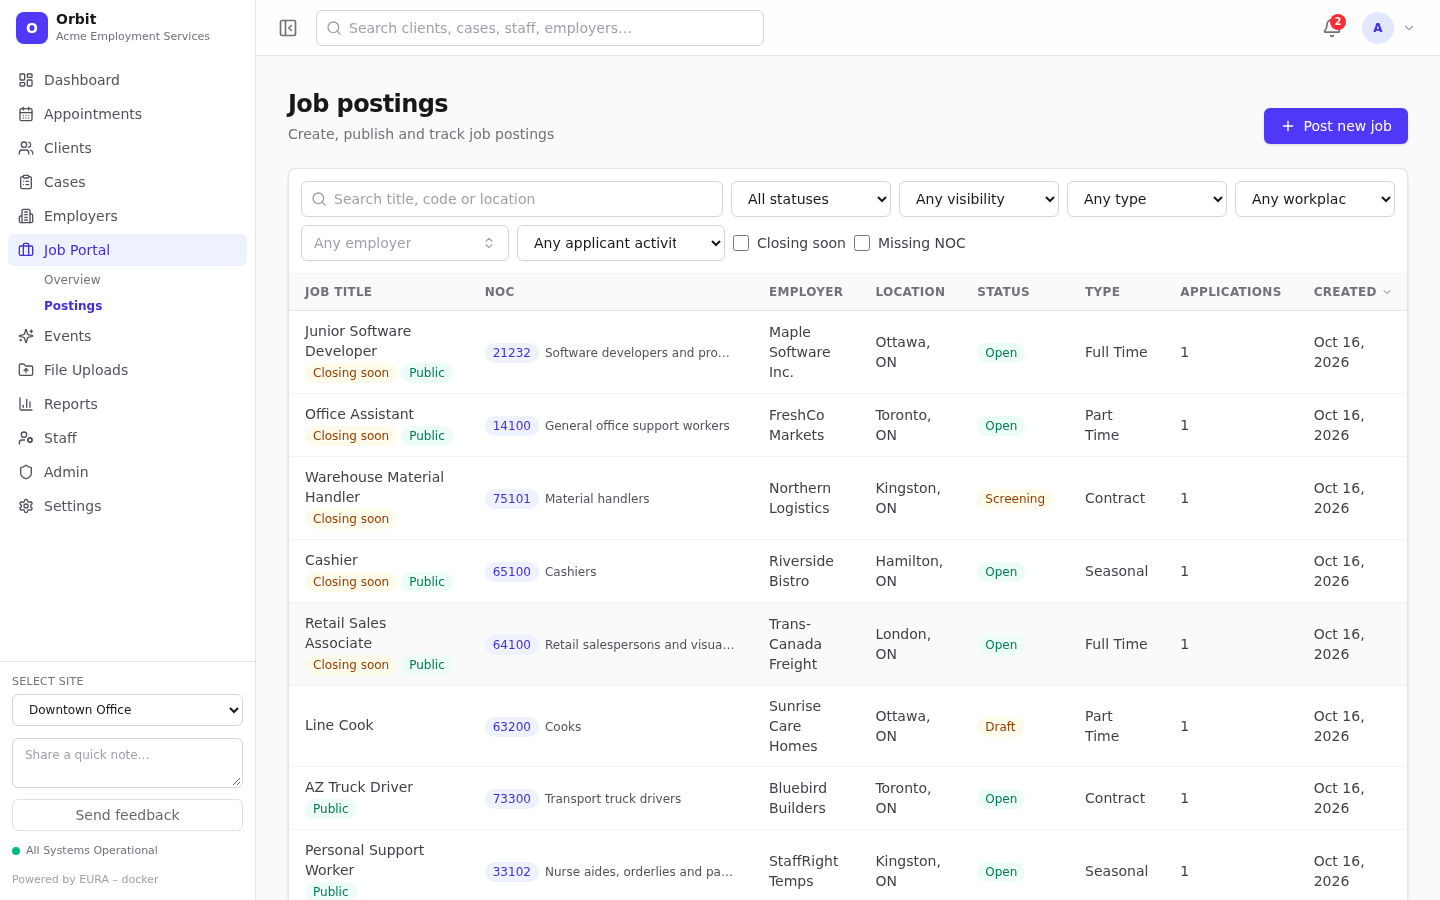Screen dimensions: 1440x900
Task: Click the Share a quick note textbox
Action: pyautogui.click(x=127, y=763)
